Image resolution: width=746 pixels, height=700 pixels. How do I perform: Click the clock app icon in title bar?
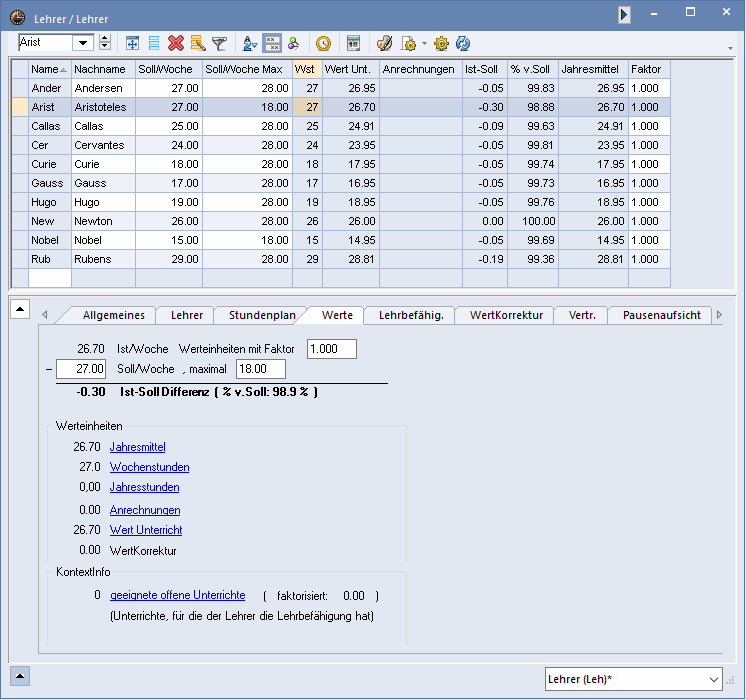[18, 17]
